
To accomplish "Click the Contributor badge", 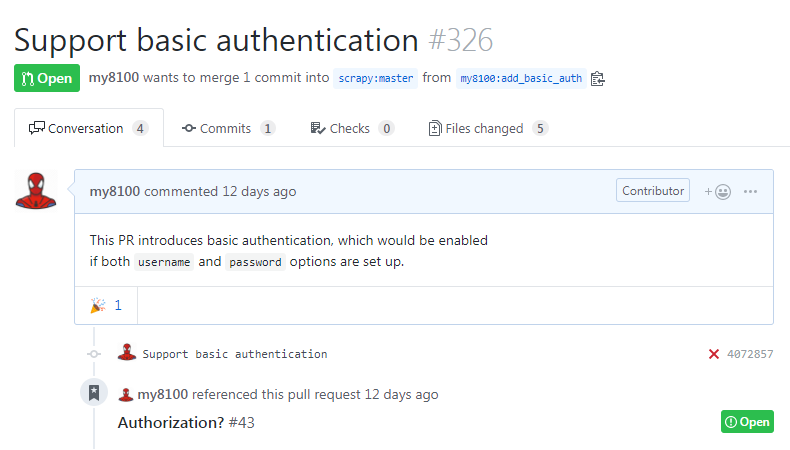I will click(x=653, y=191).
